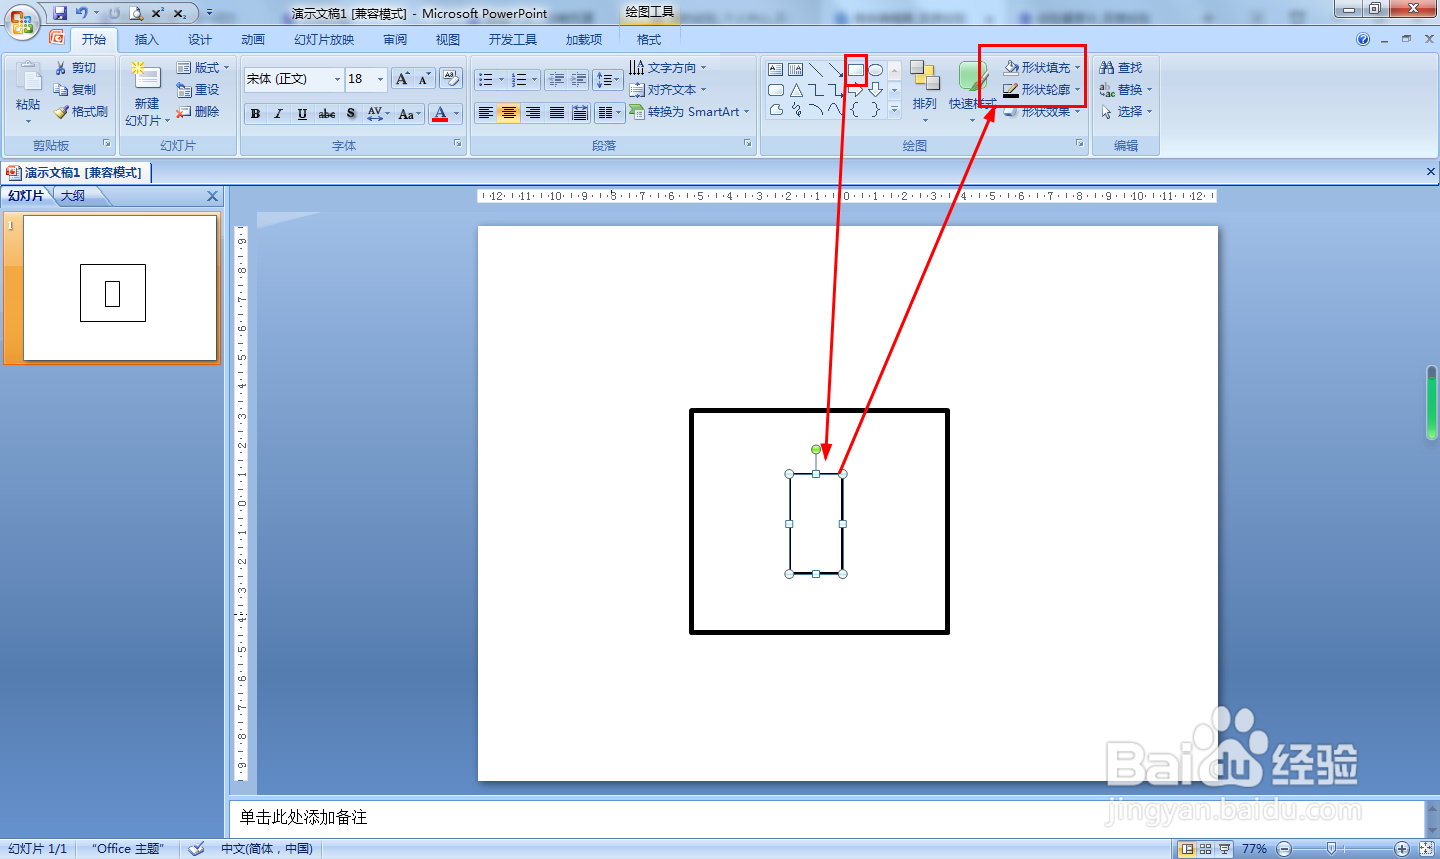The image size is (1440, 859).
Task: Align text right
Action: pyautogui.click(x=533, y=113)
